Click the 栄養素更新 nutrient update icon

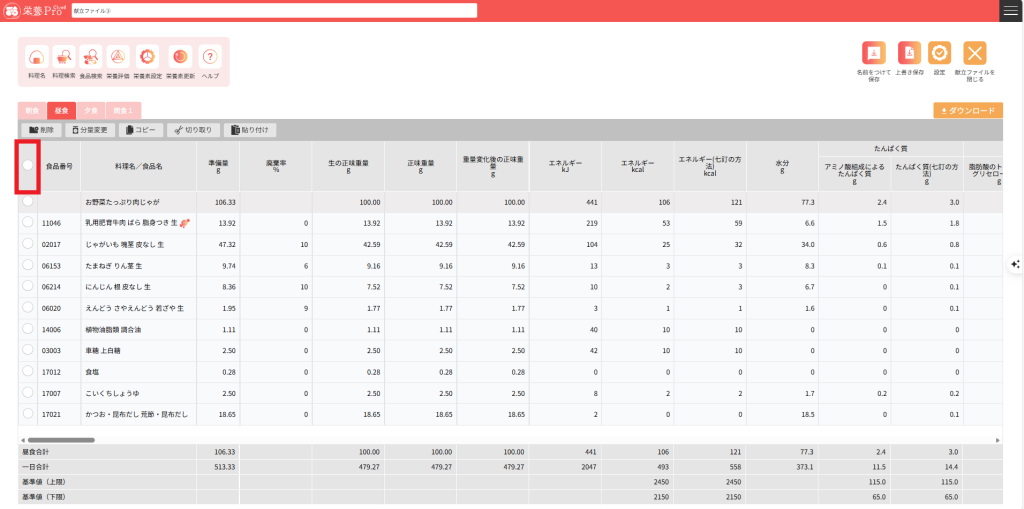pyautogui.click(x=180, y=58)
